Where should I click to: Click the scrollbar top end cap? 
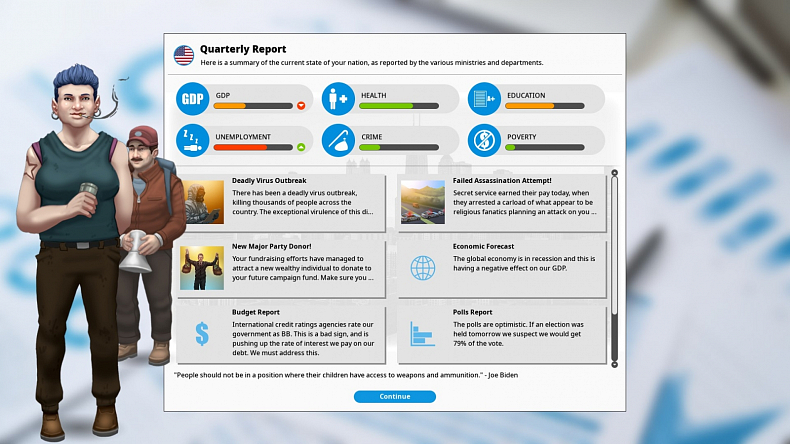(x=614, y=173)
